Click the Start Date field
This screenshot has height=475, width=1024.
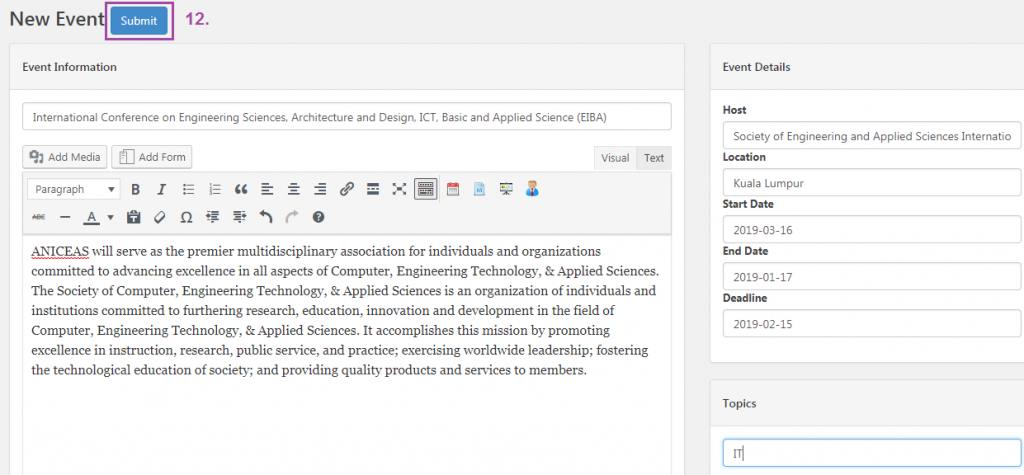point(872,230)
